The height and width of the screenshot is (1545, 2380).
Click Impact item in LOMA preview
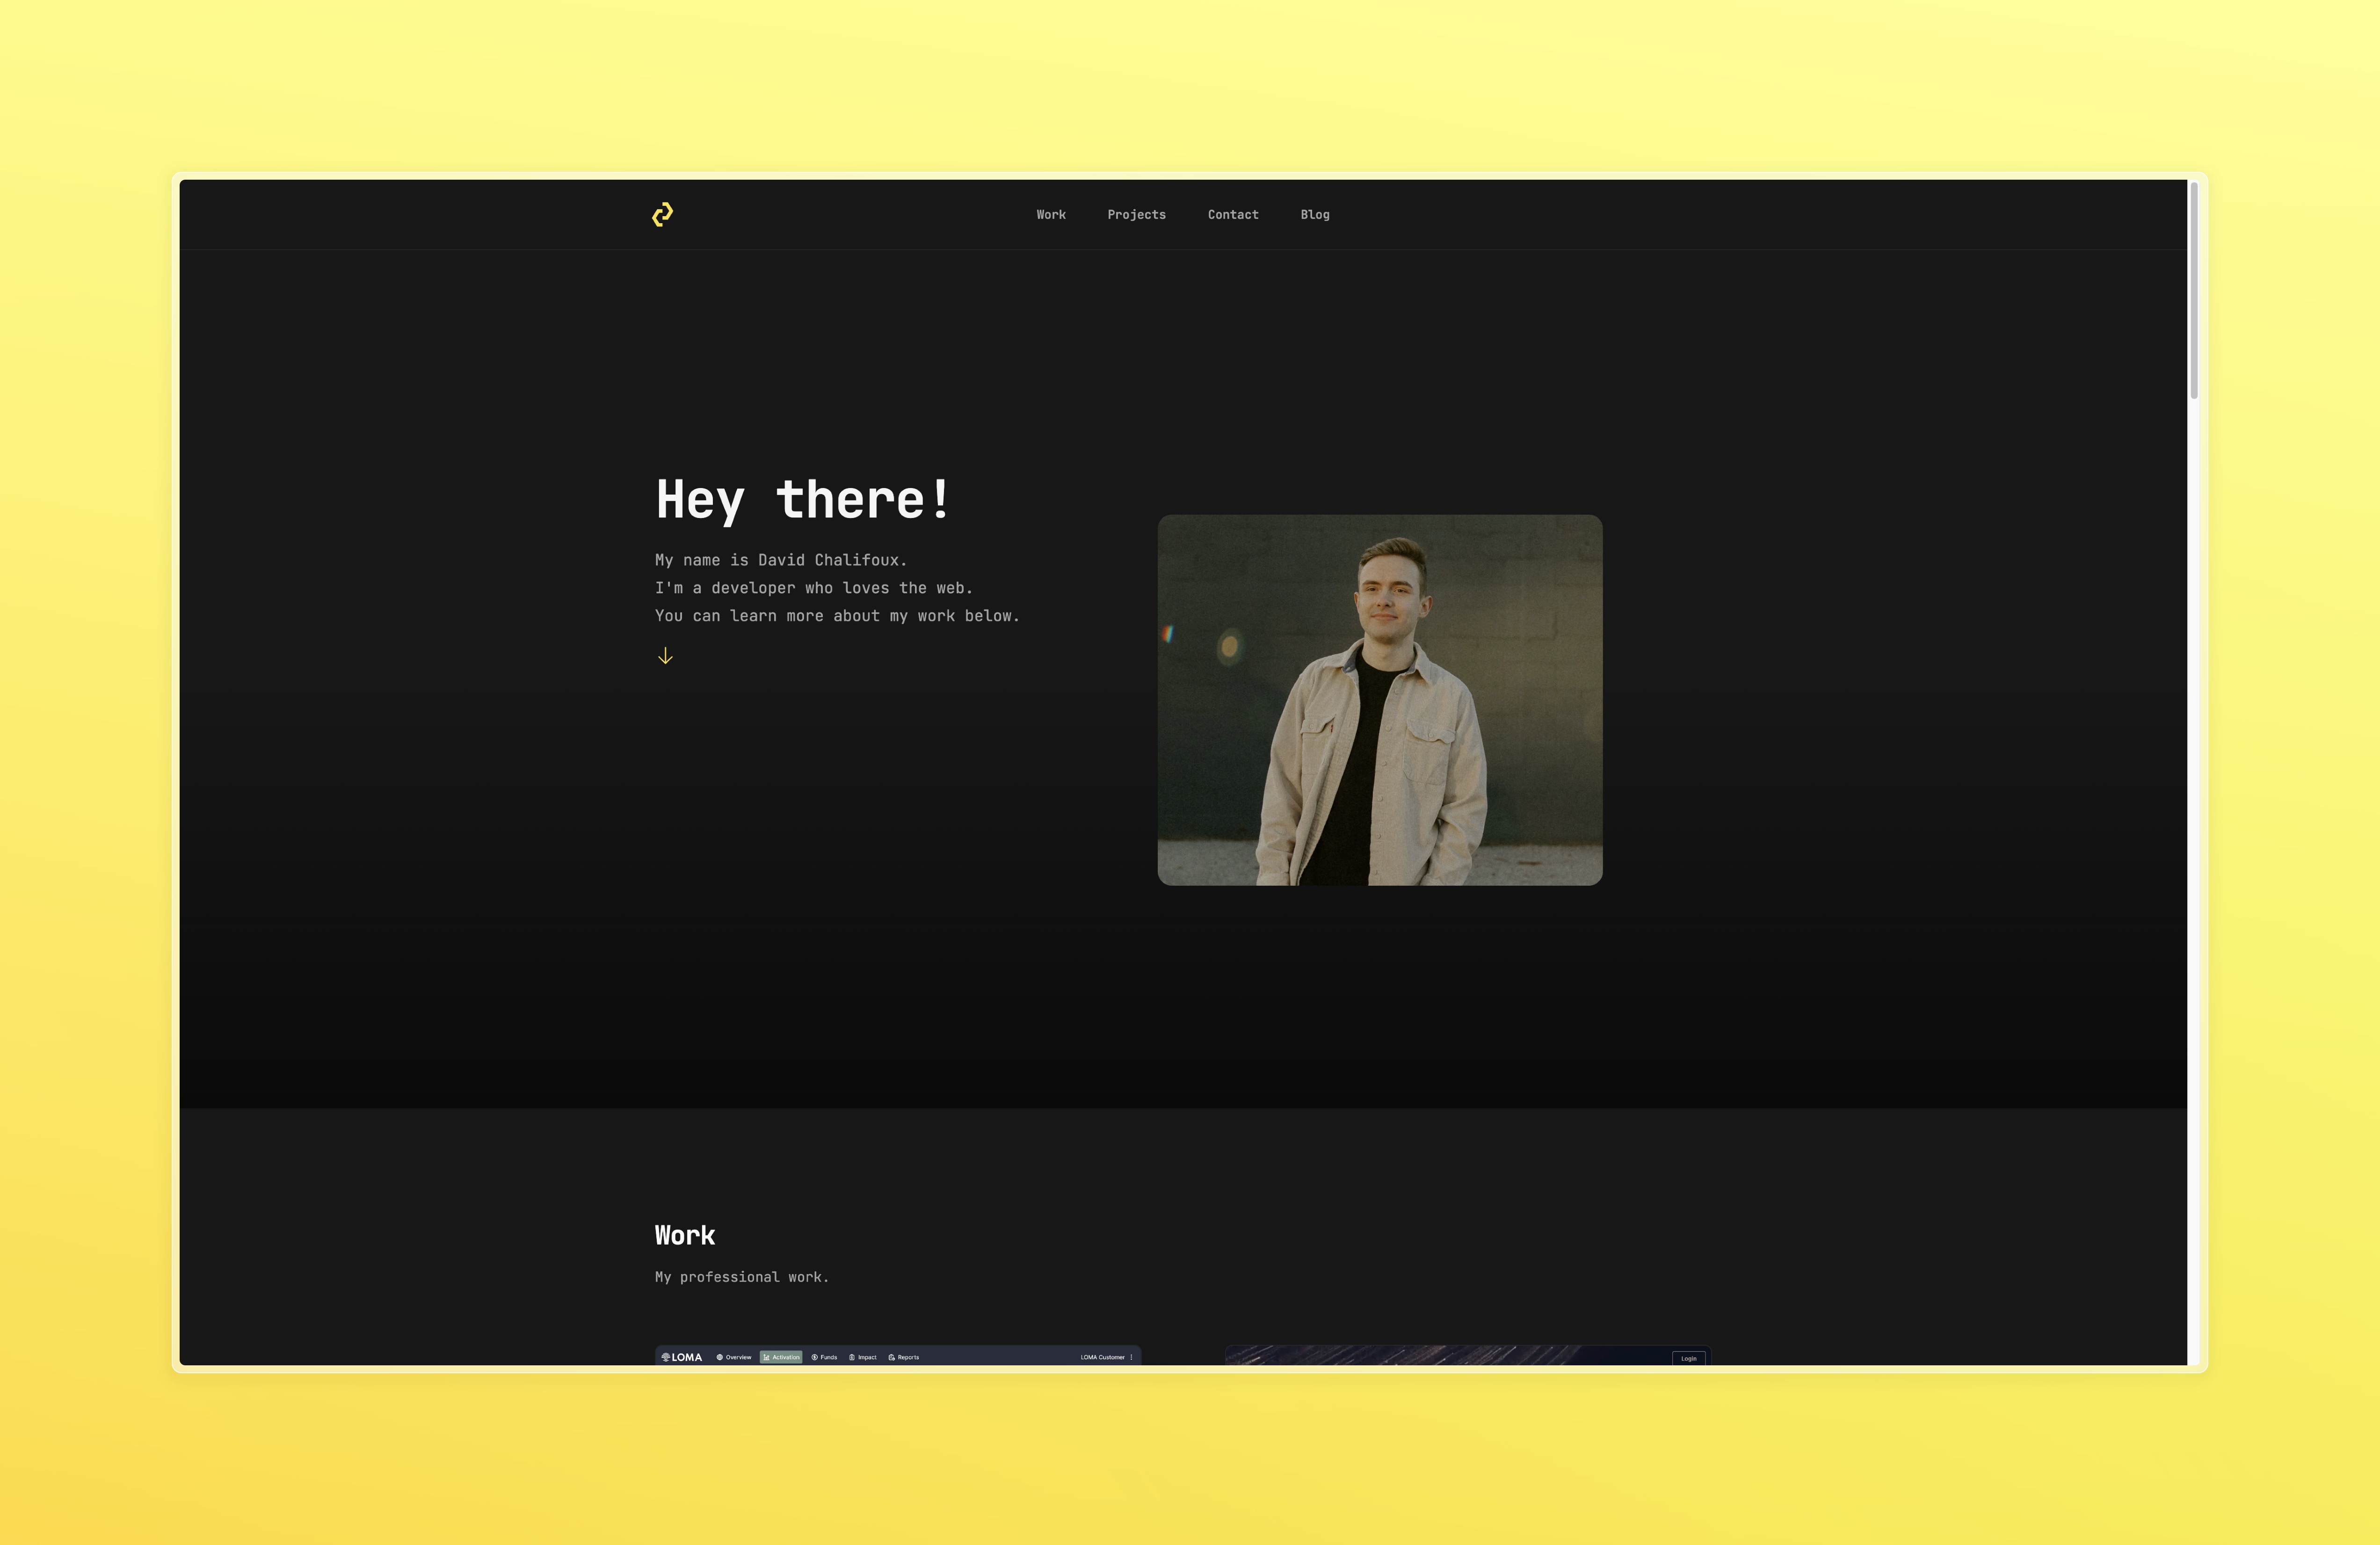863,1357
